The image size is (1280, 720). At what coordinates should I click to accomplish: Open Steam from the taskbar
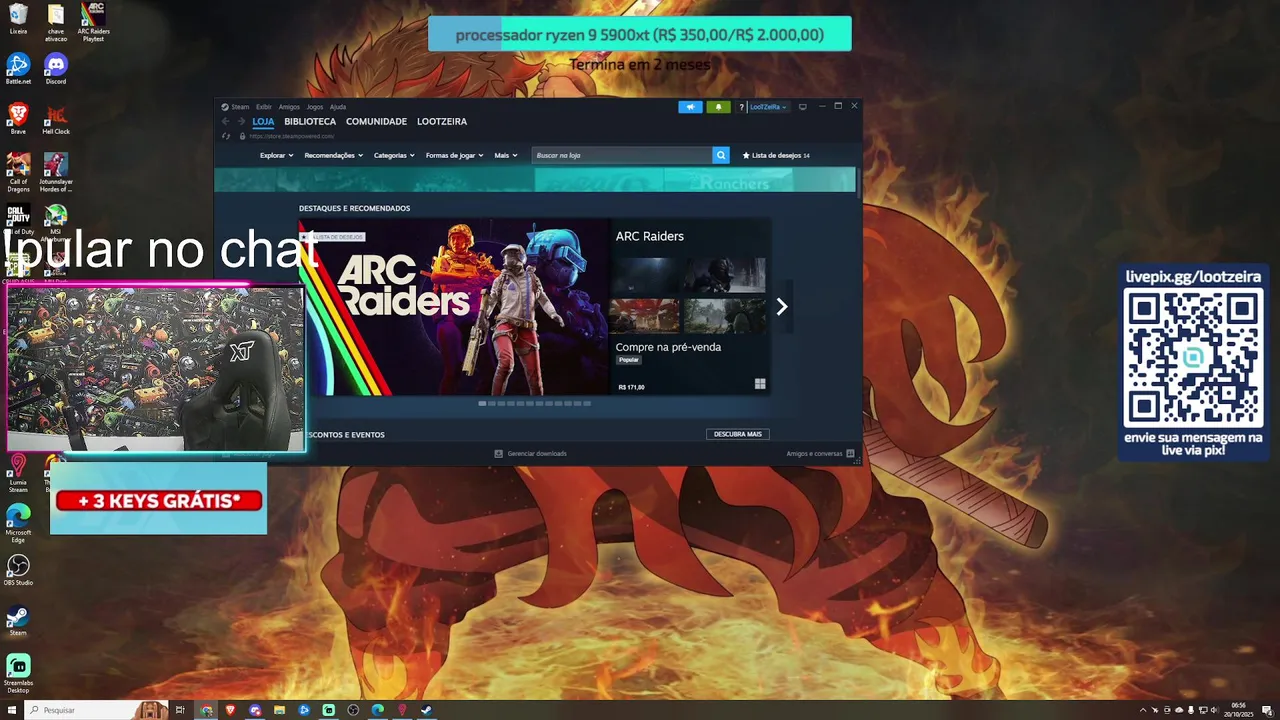[x=426, y=710]
